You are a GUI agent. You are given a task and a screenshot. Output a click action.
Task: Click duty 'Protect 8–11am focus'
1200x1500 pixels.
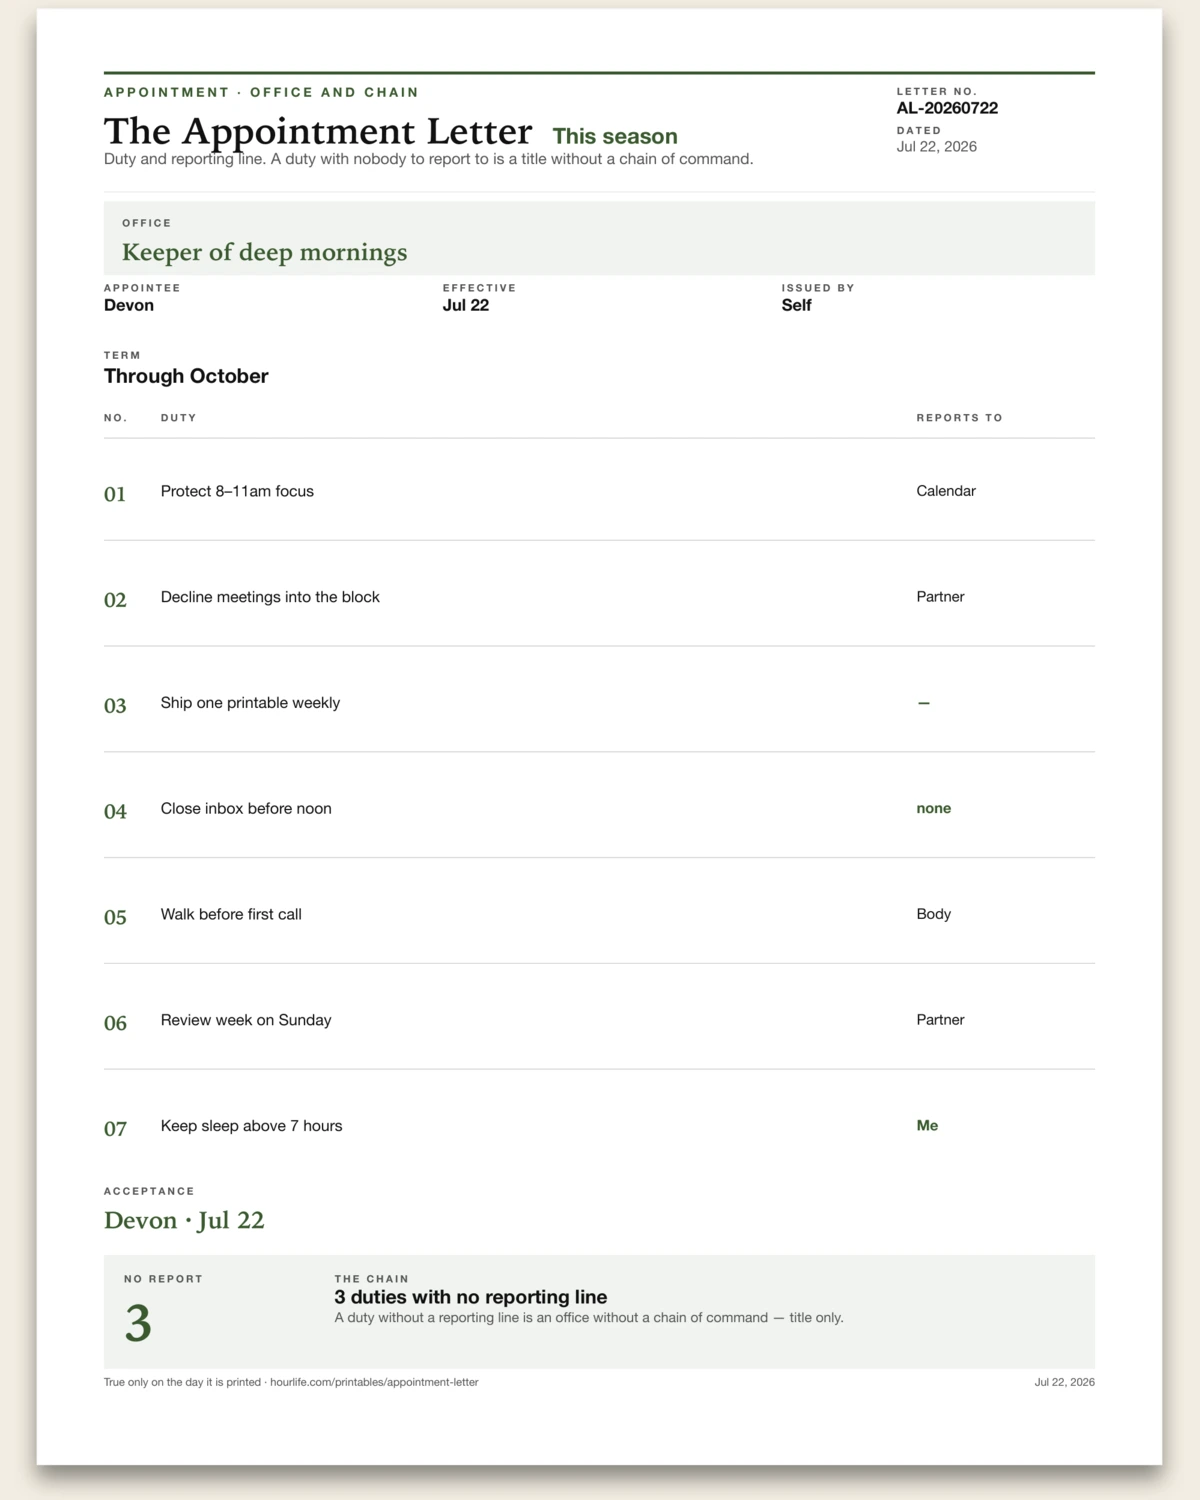[237, 491]
